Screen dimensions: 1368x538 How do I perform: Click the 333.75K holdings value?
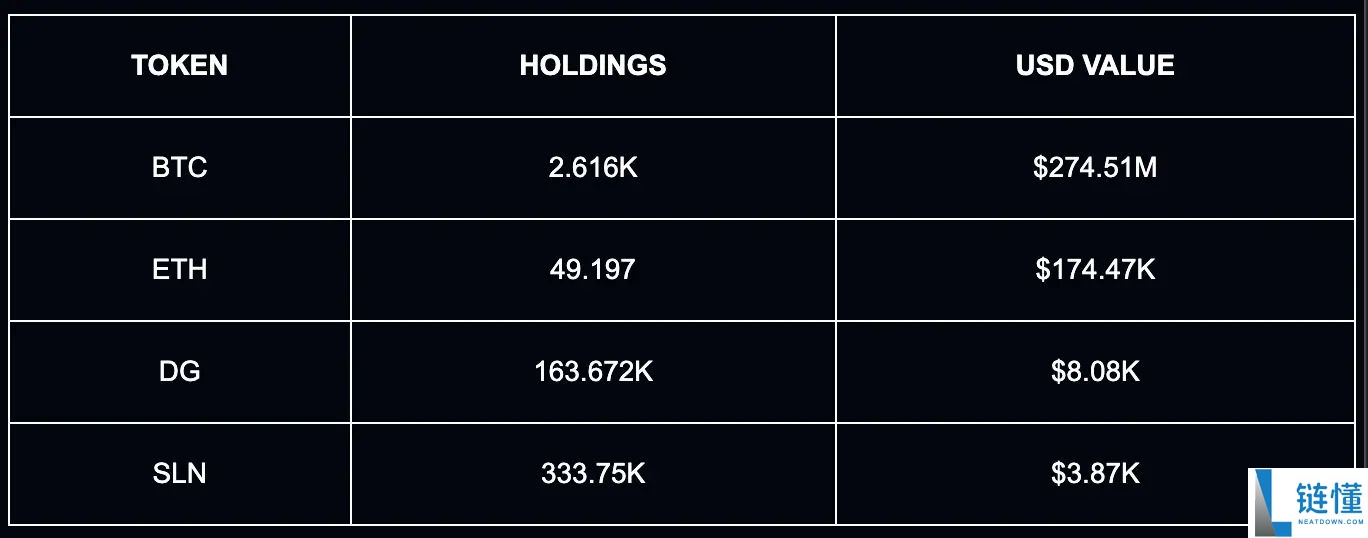(593, 473)
